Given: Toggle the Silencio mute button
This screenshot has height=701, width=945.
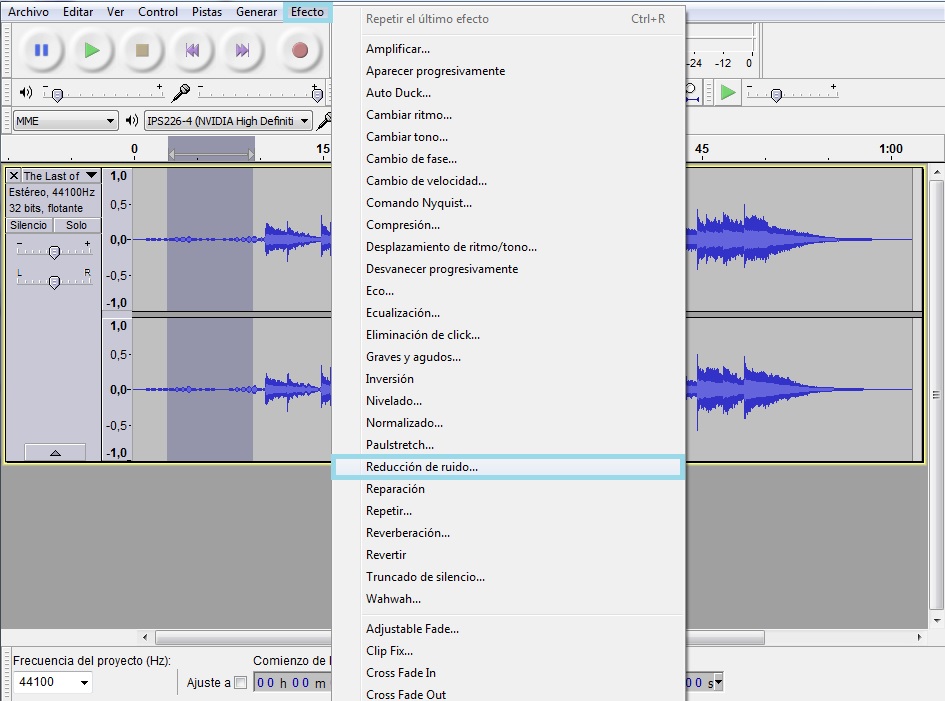Looking at the screenshot, I should click(28, 225).
